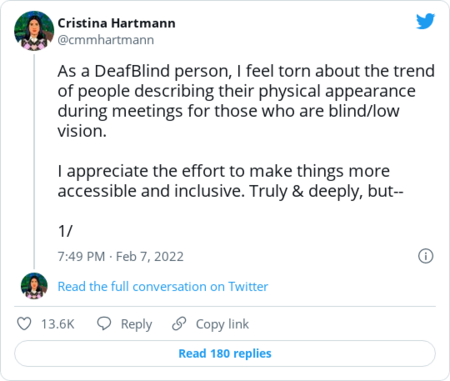
Task: Click the heart like icon
Action: pyautogui.click(x=24, y=324)
